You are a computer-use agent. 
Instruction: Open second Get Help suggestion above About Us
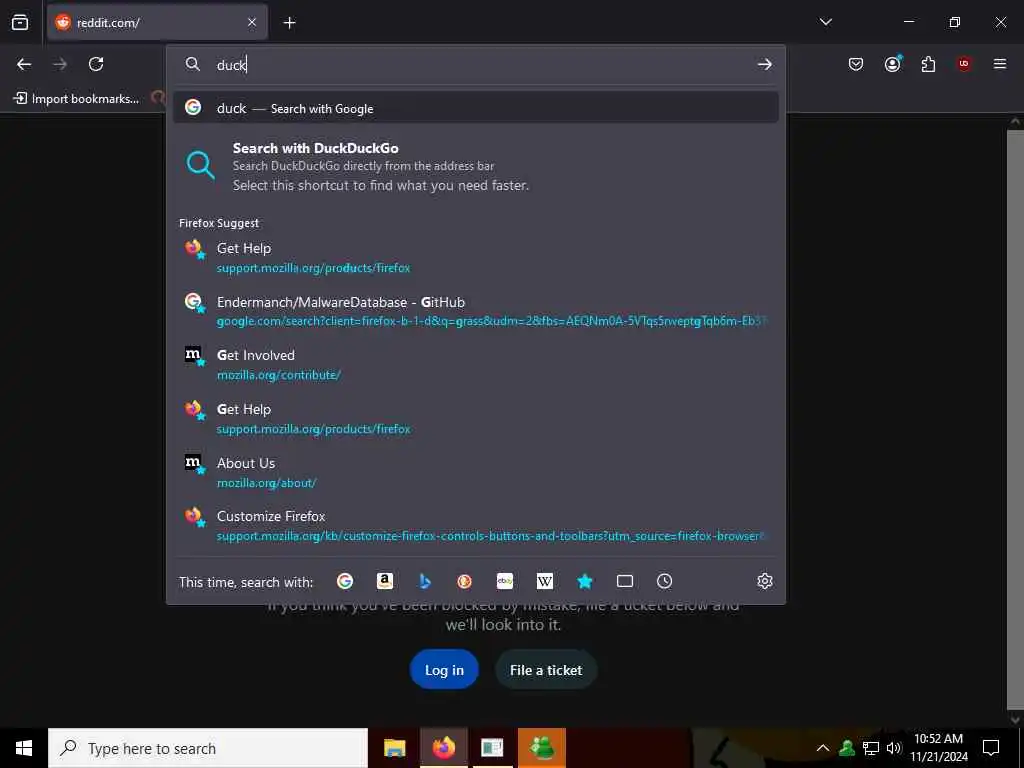click(476, 419)
